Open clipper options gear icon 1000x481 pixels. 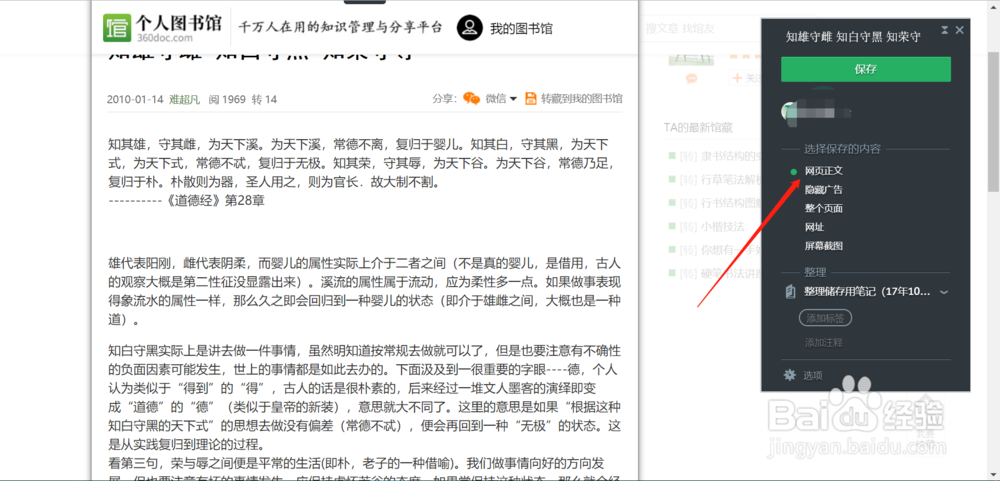[790, 374]
